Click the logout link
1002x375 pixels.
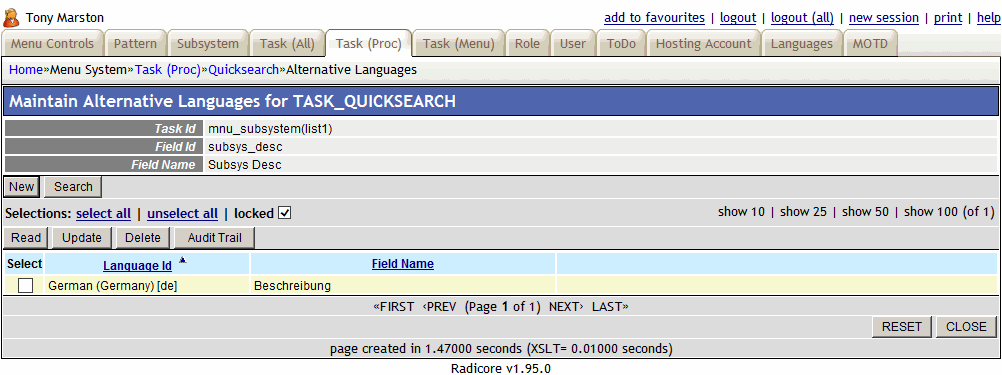pos(738,18)
